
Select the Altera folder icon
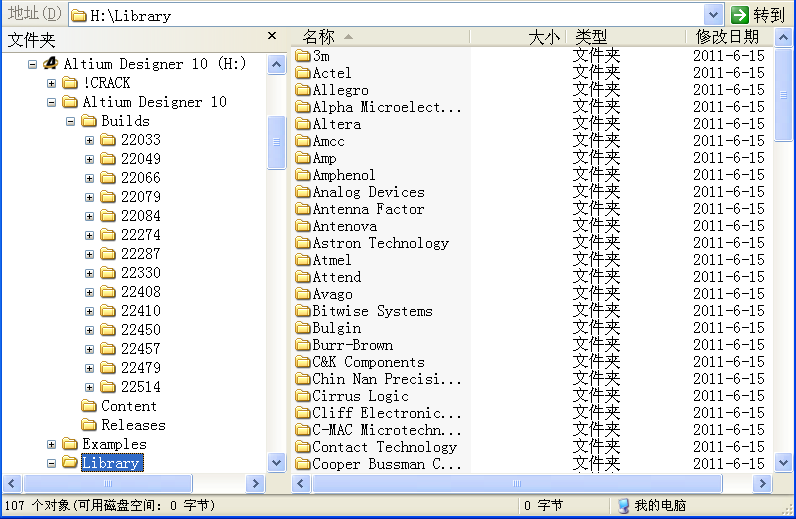coord(303,124)
